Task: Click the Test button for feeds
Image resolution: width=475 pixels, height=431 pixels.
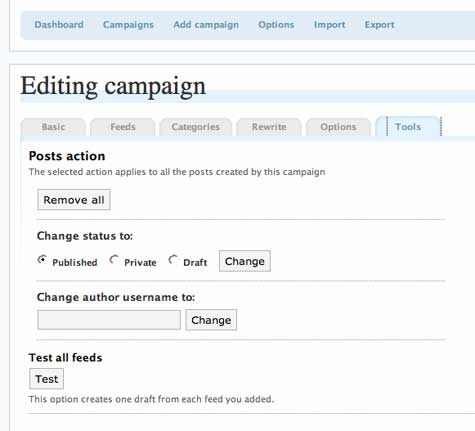Action: click(x=46, y=379)
